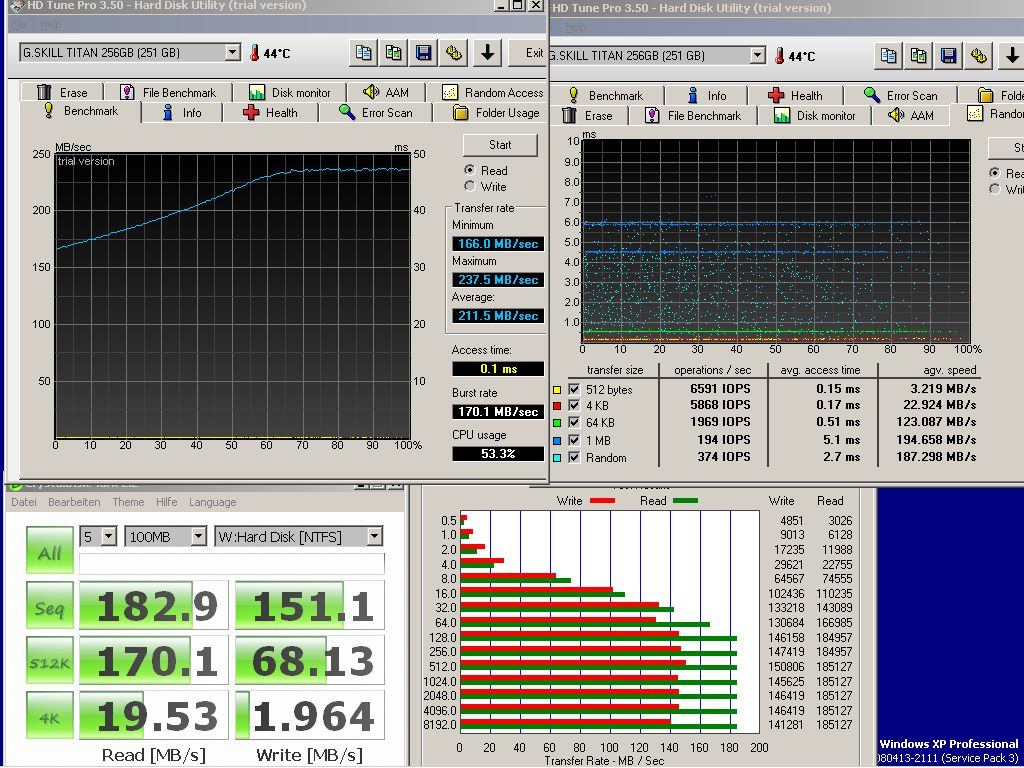Open the Theme menu in CrystalDiskMark
The width and height of the screenshot is (1024, 768).
click(128, 502)
